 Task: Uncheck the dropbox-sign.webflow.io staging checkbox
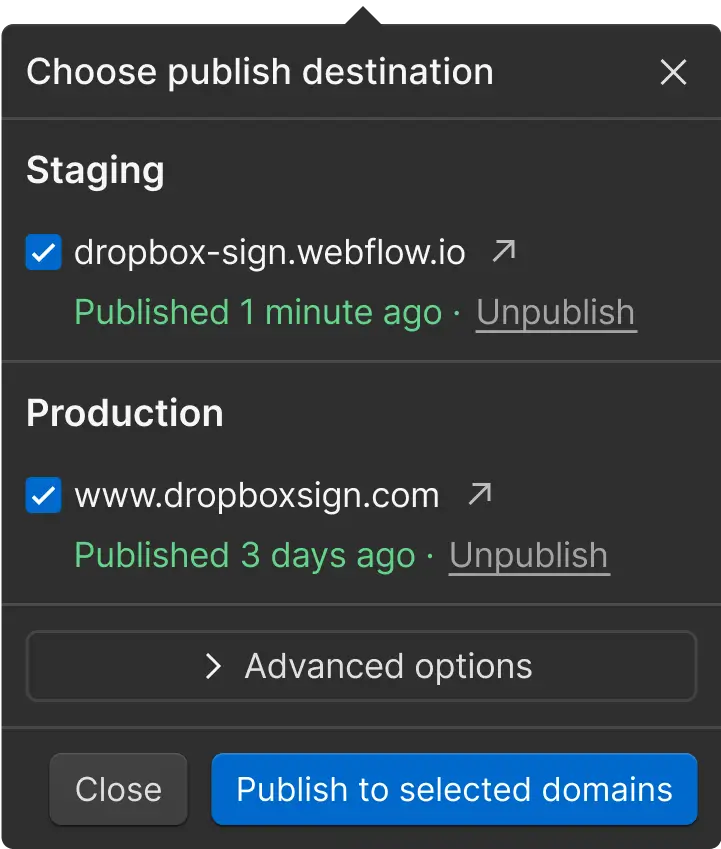[x=43, y=252]
